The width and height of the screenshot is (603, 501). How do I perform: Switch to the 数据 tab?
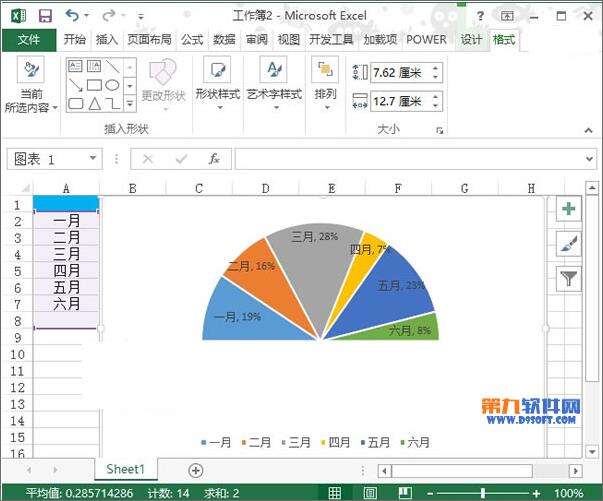(x=224, y=40)
